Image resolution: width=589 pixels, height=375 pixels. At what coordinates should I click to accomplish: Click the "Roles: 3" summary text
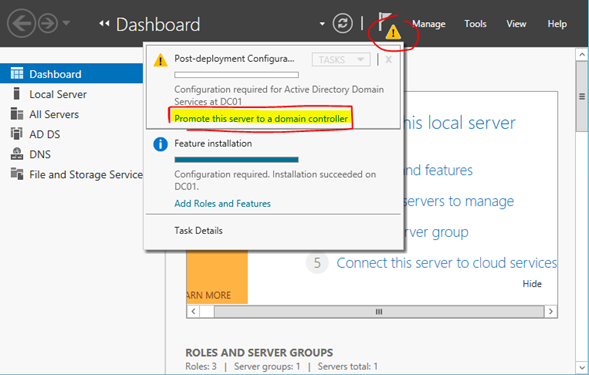click(x=201, y=366)
